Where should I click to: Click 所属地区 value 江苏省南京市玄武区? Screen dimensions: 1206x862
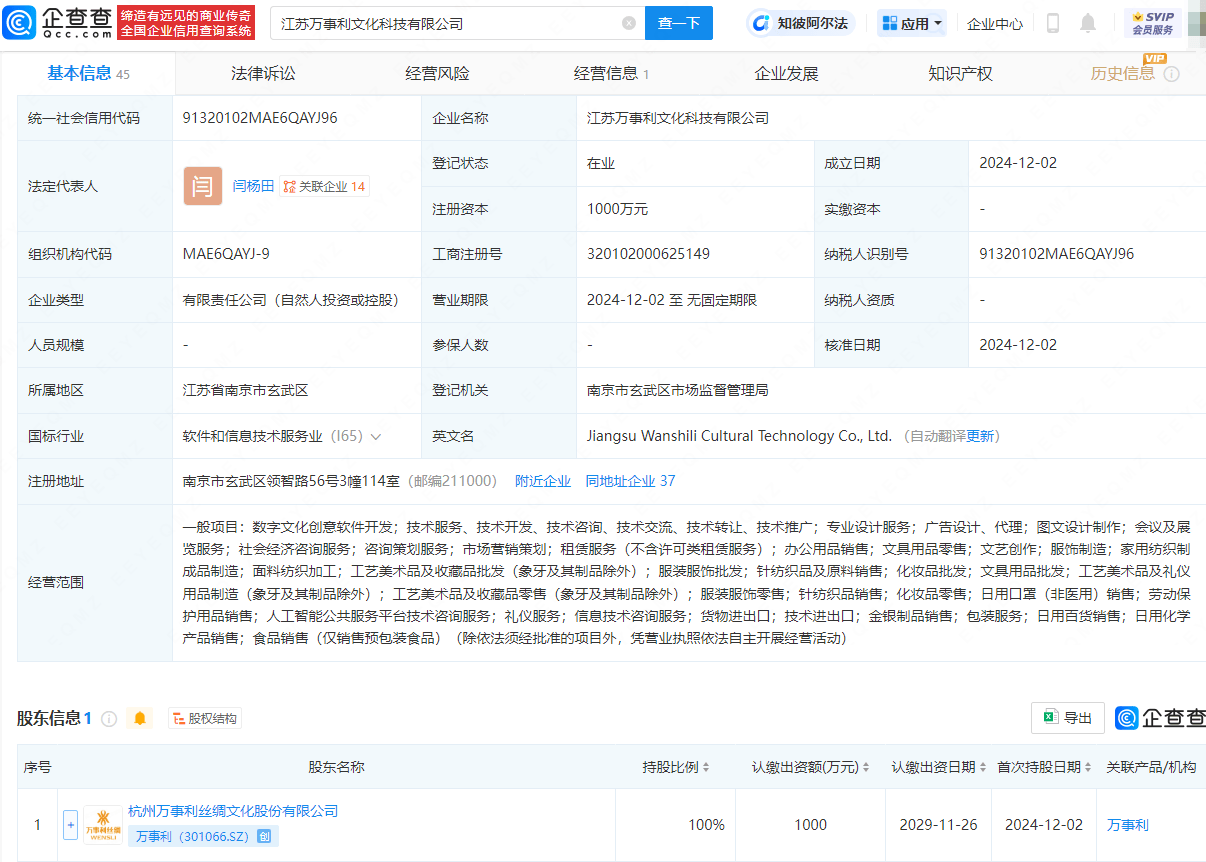click(246, 390)
